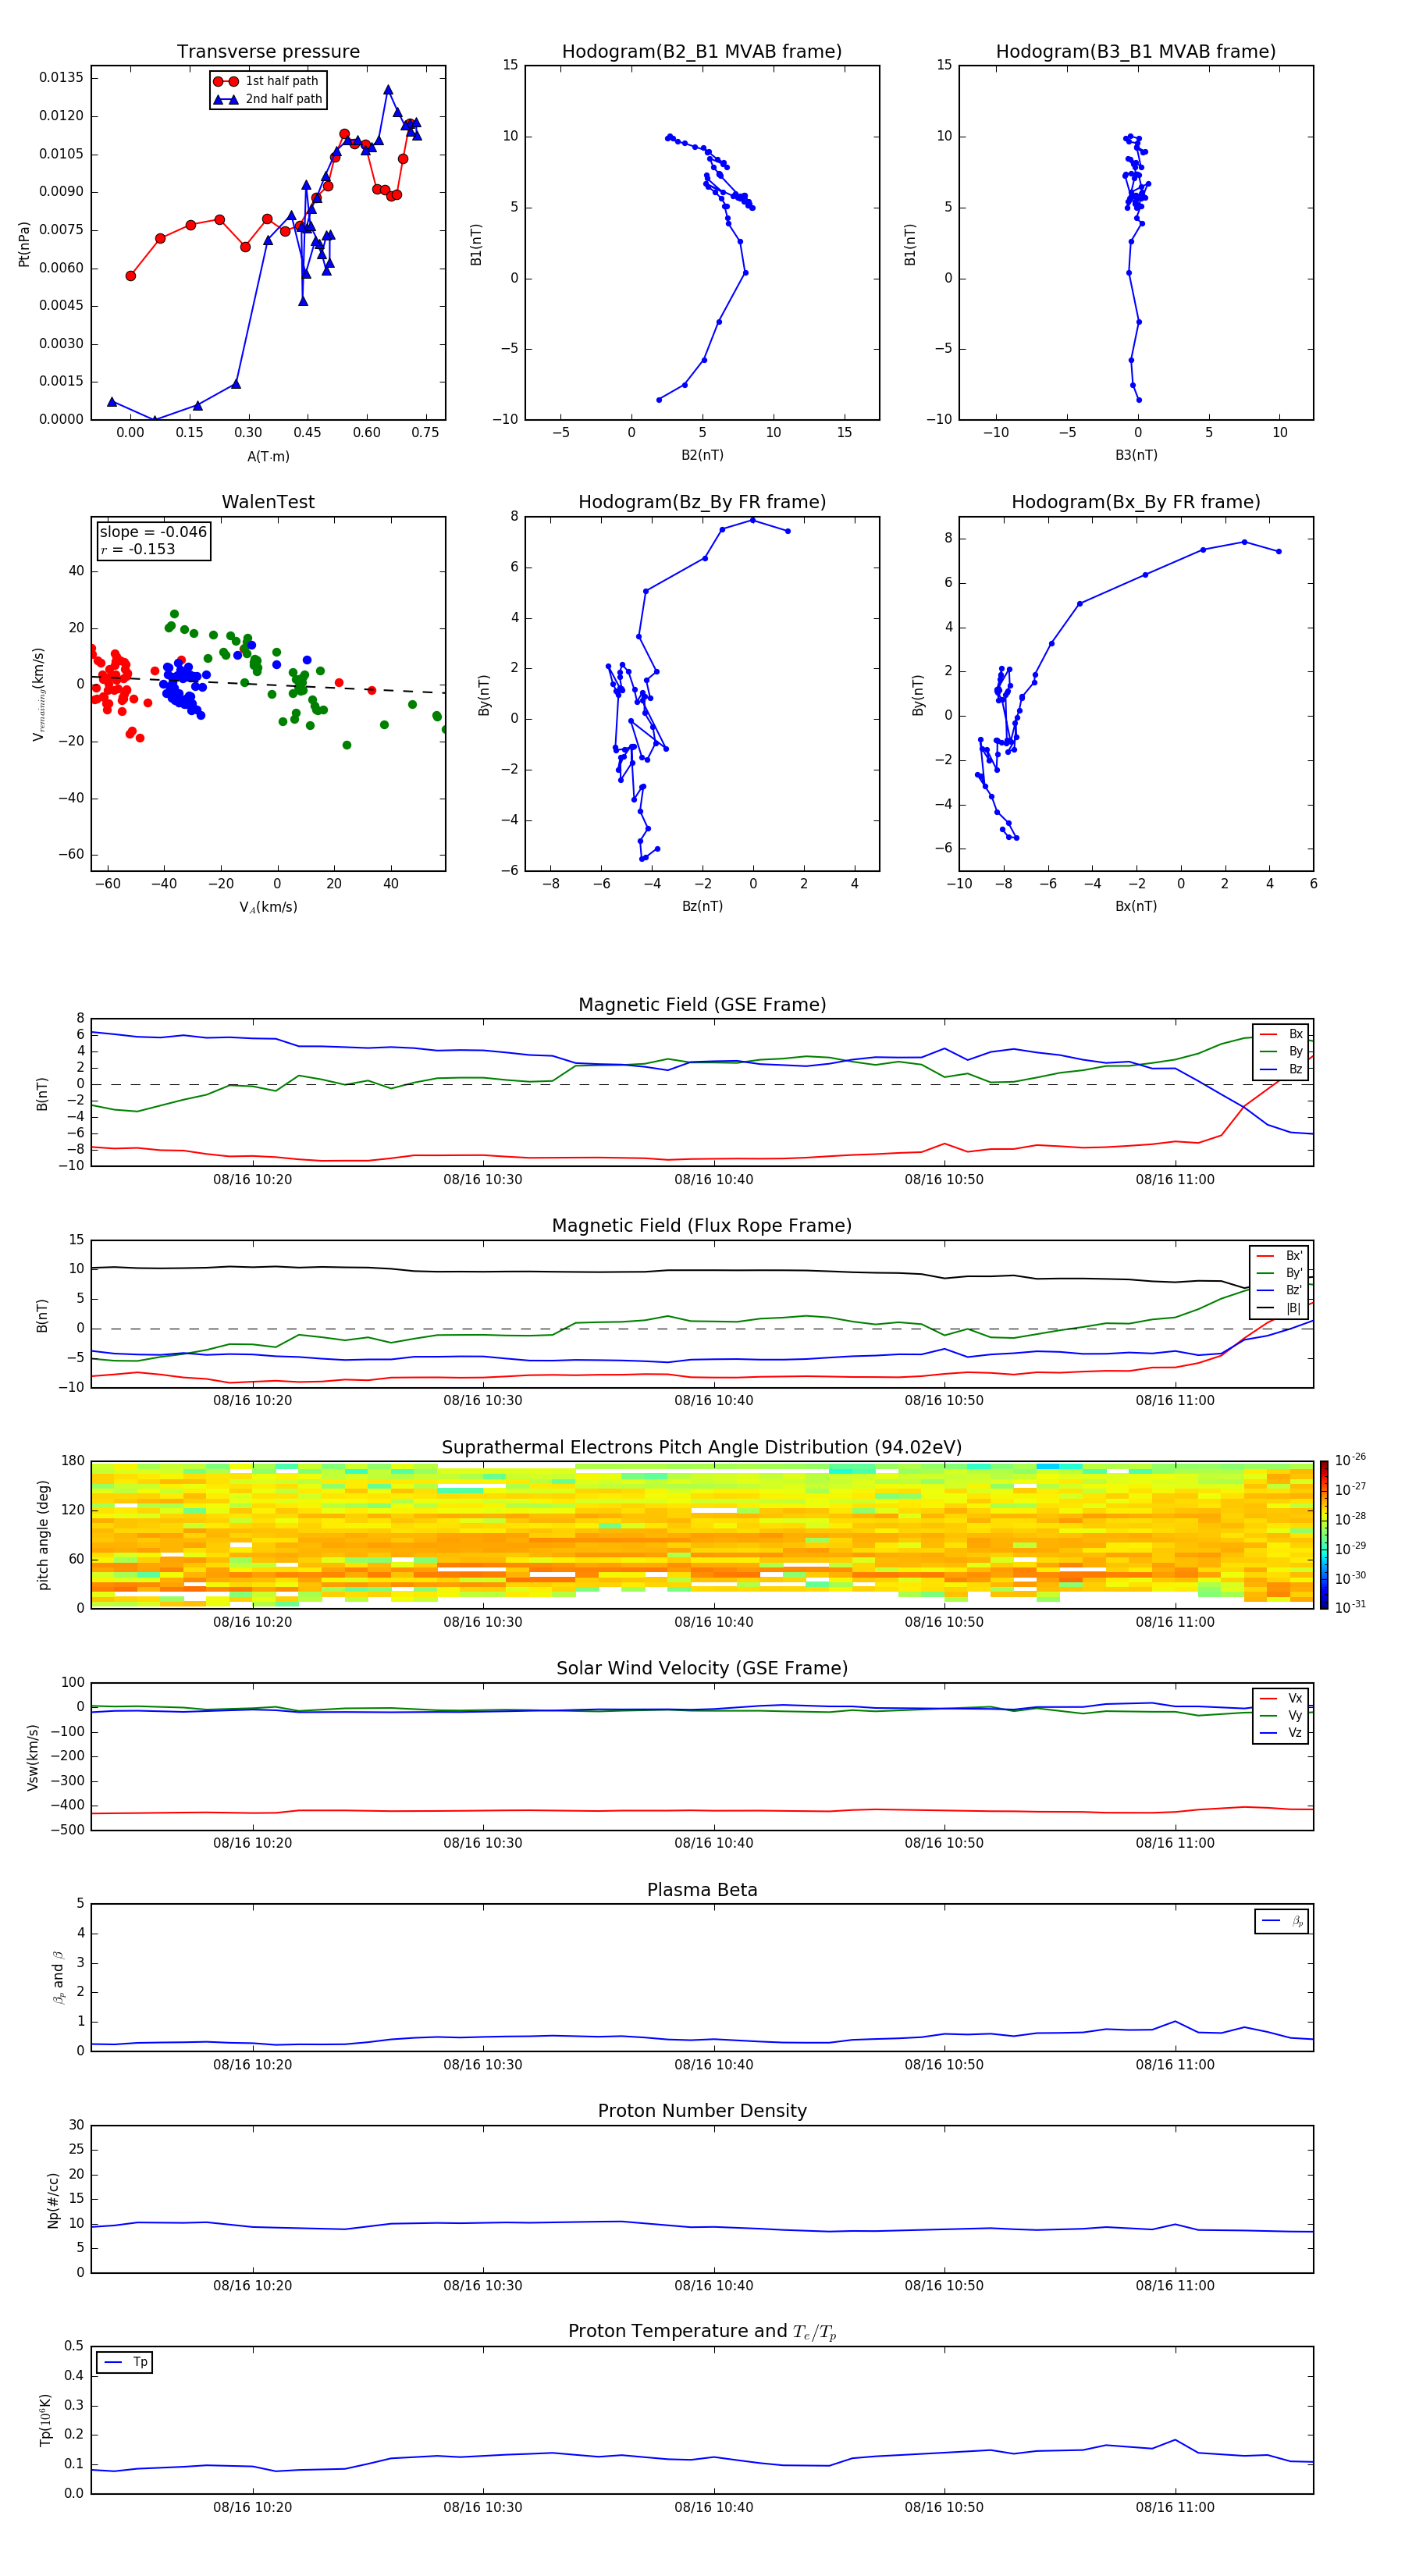Click the 180 tick on pitch angle axis

(x=73, y=1461)
